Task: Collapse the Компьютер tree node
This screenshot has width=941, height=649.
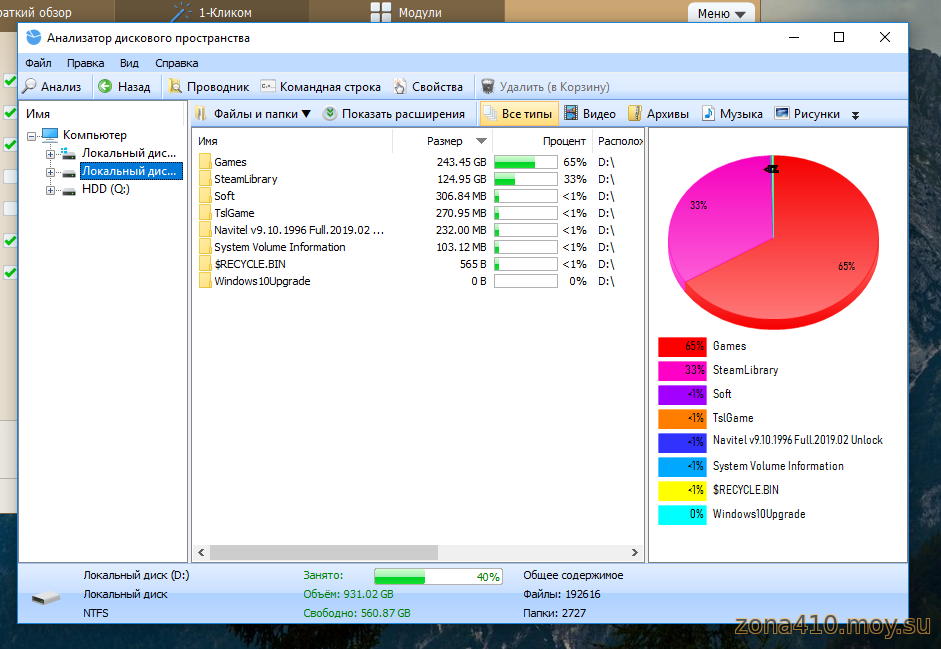Action: pyautogui.click(x=32, y=135)
